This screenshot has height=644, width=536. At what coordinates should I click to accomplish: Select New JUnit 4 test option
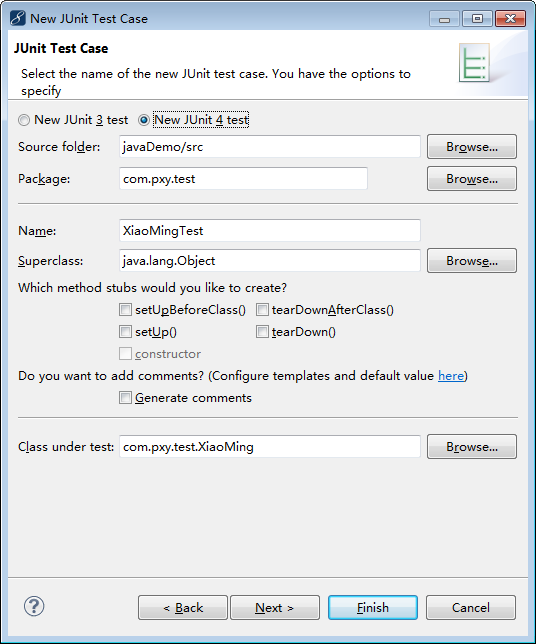pos(144,120)
